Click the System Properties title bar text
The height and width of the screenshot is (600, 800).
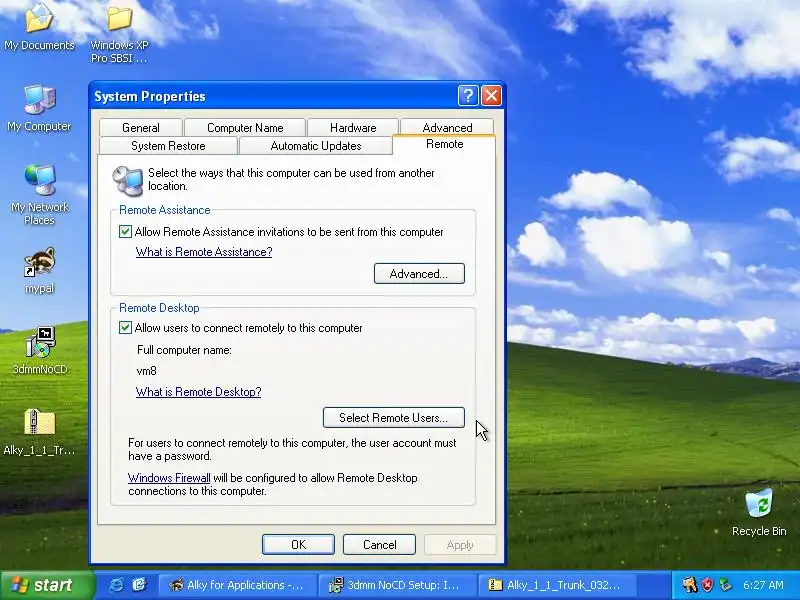click(149, 96)
